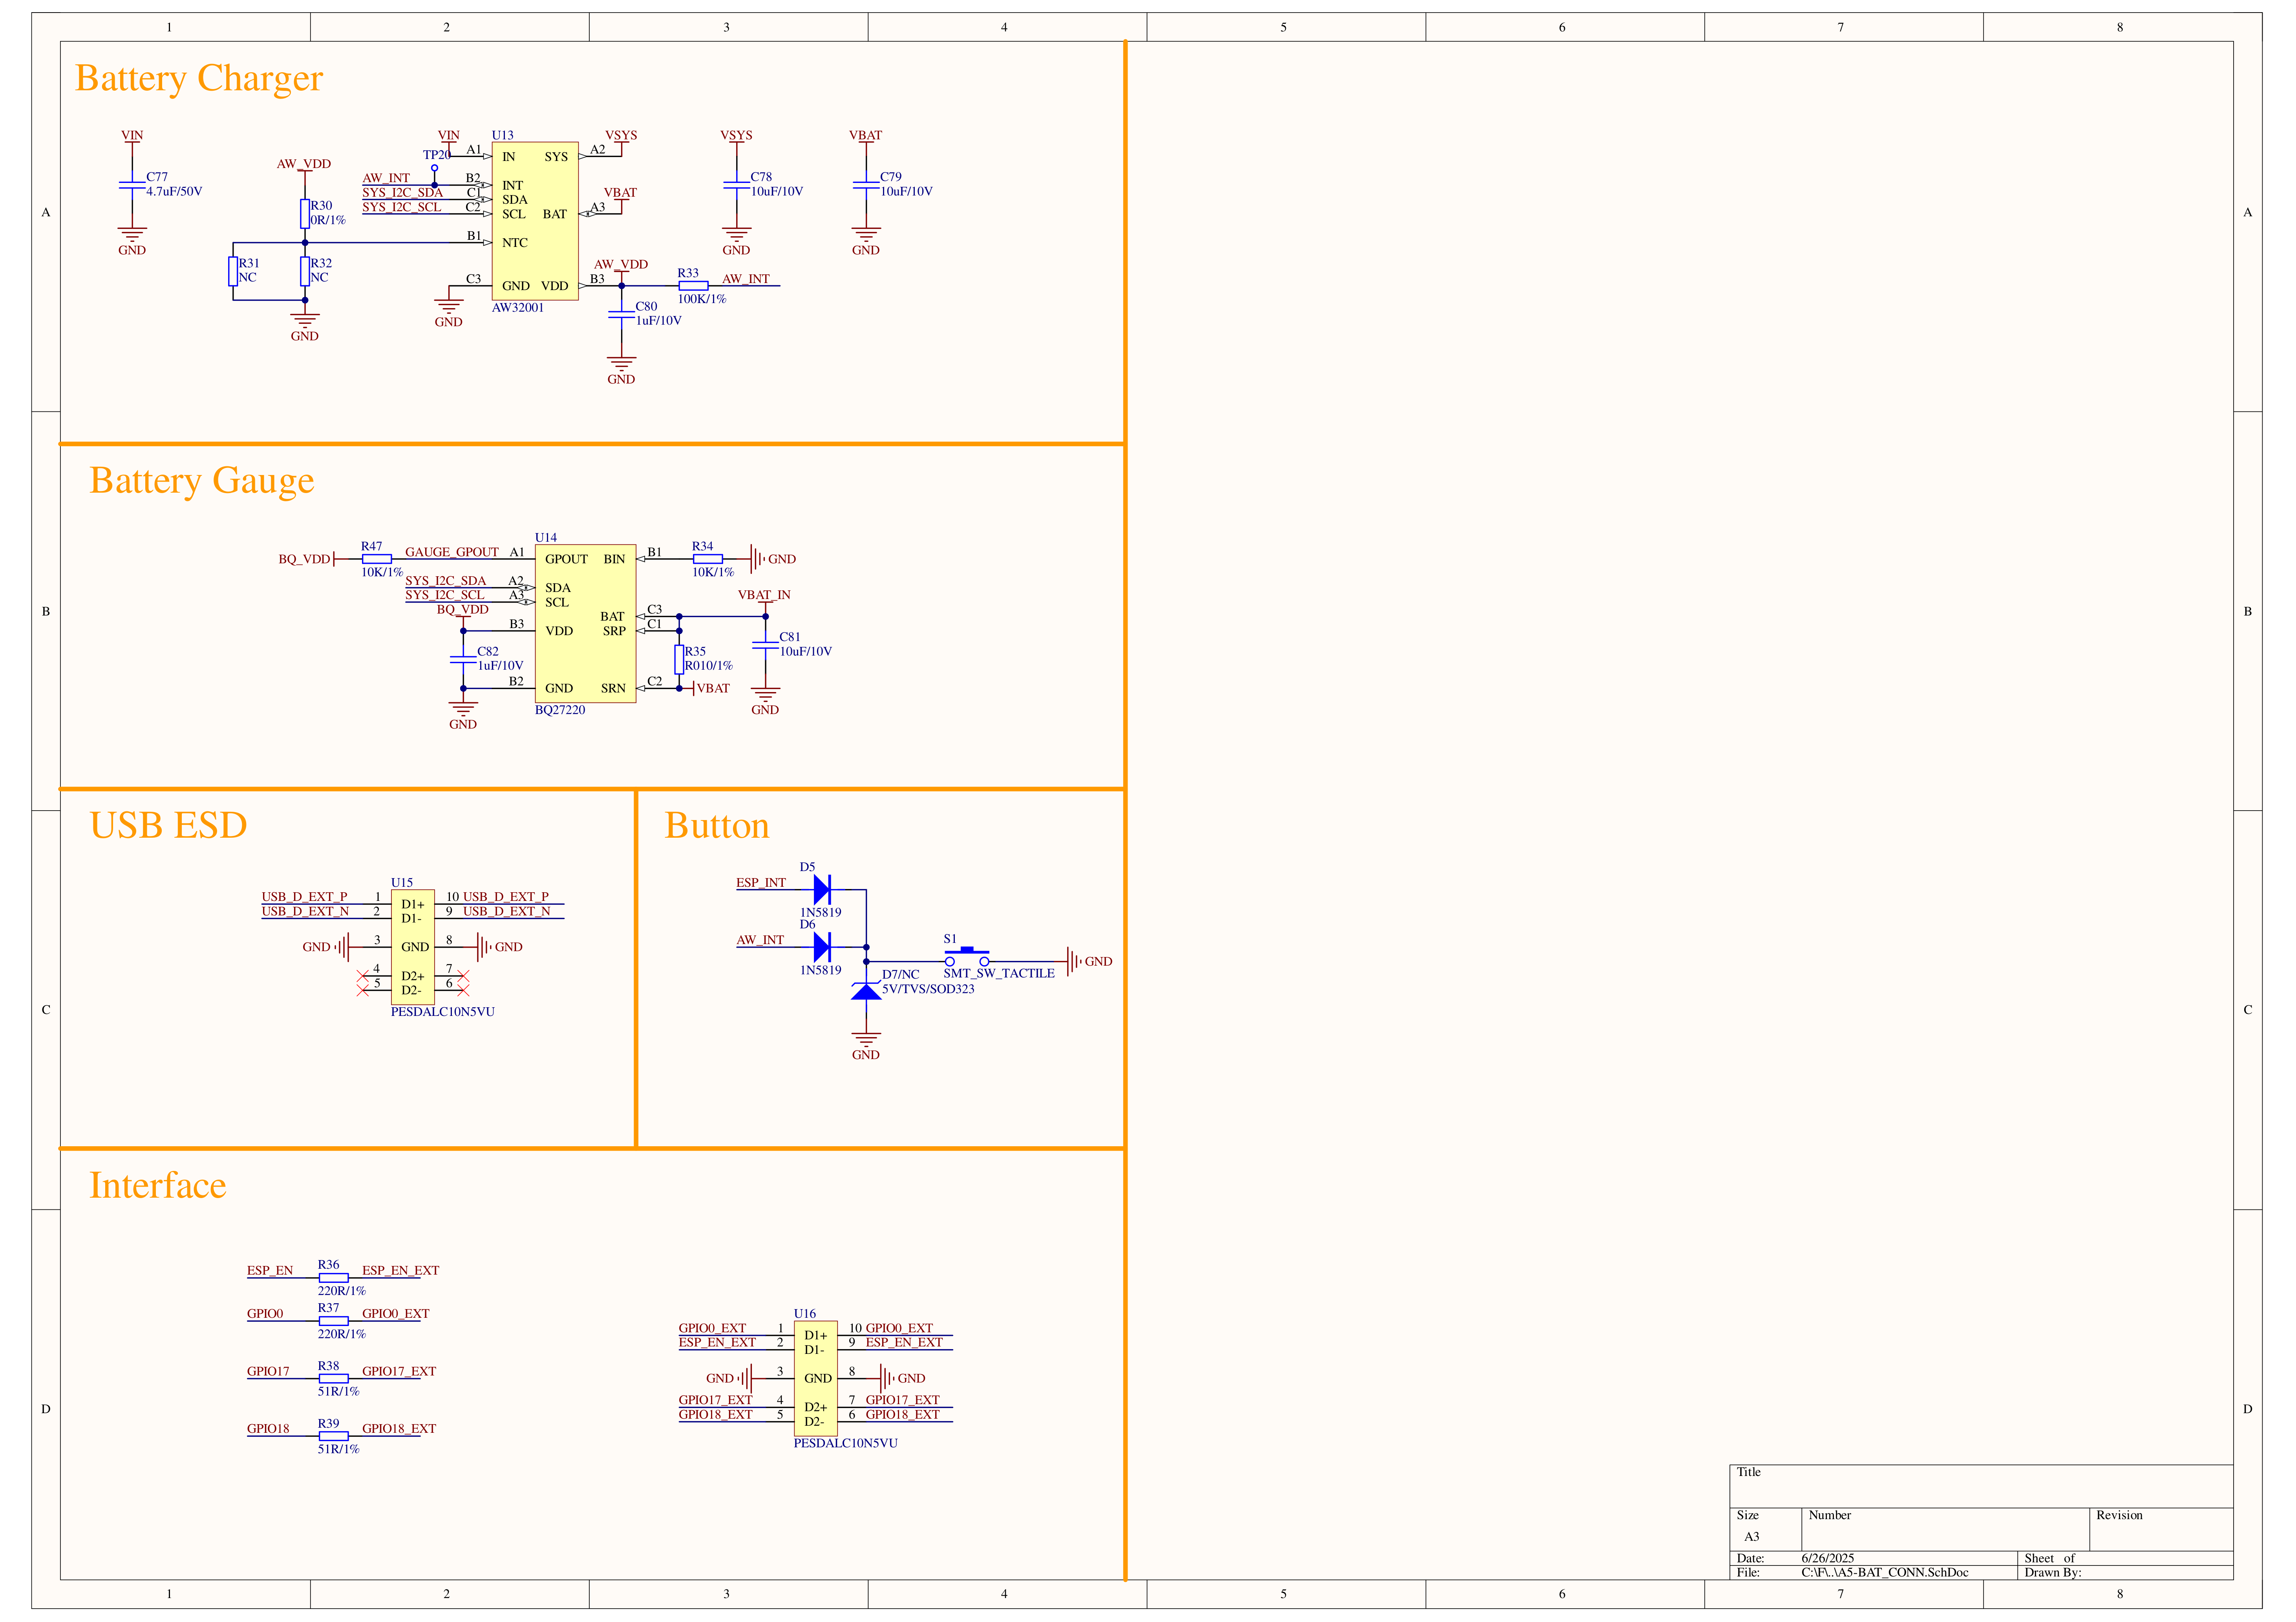
Task: Select capacitor C78 symbol
Action: [736, 185]
